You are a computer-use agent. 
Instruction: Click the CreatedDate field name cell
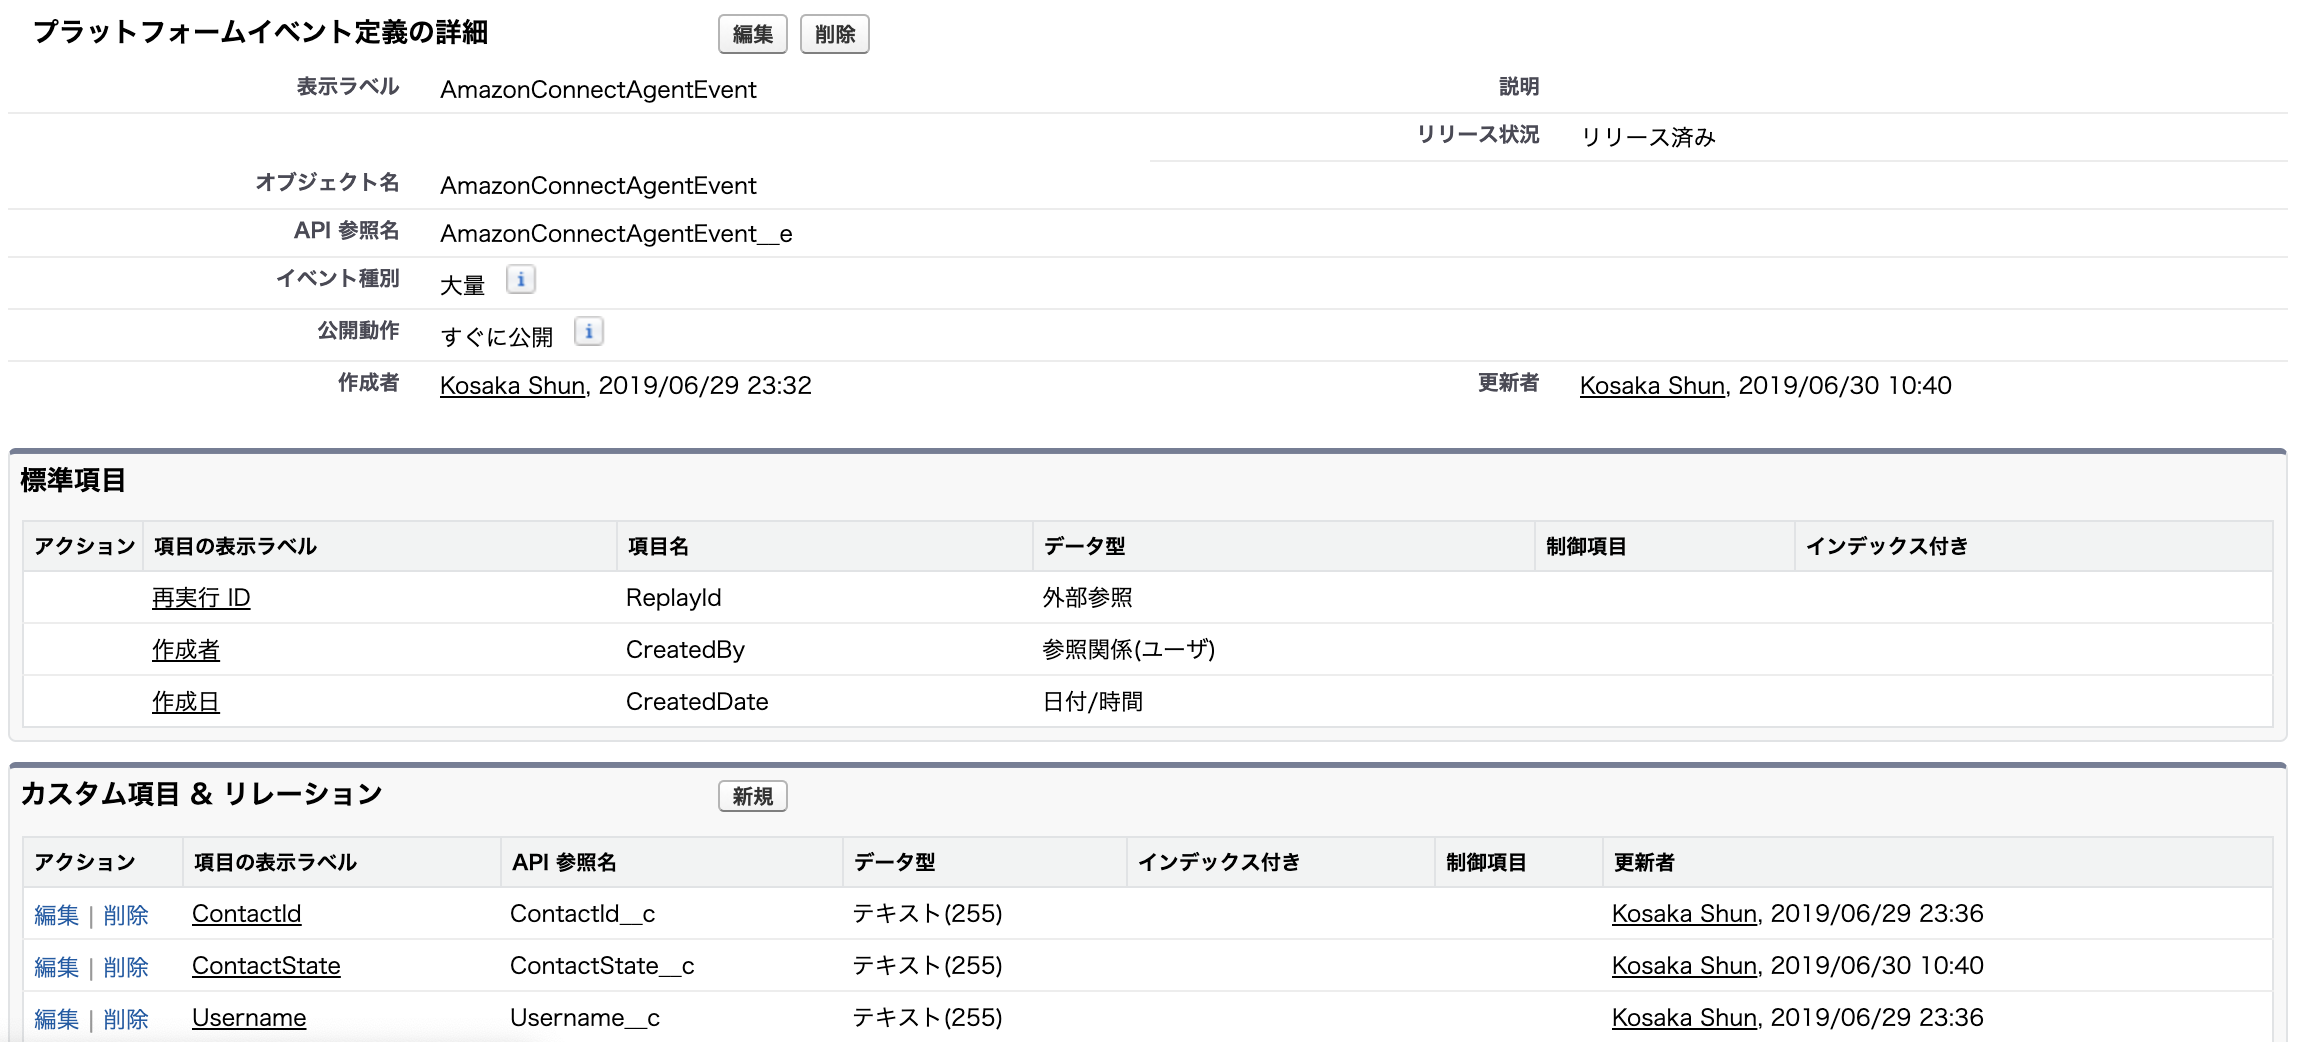pos(697,701)
